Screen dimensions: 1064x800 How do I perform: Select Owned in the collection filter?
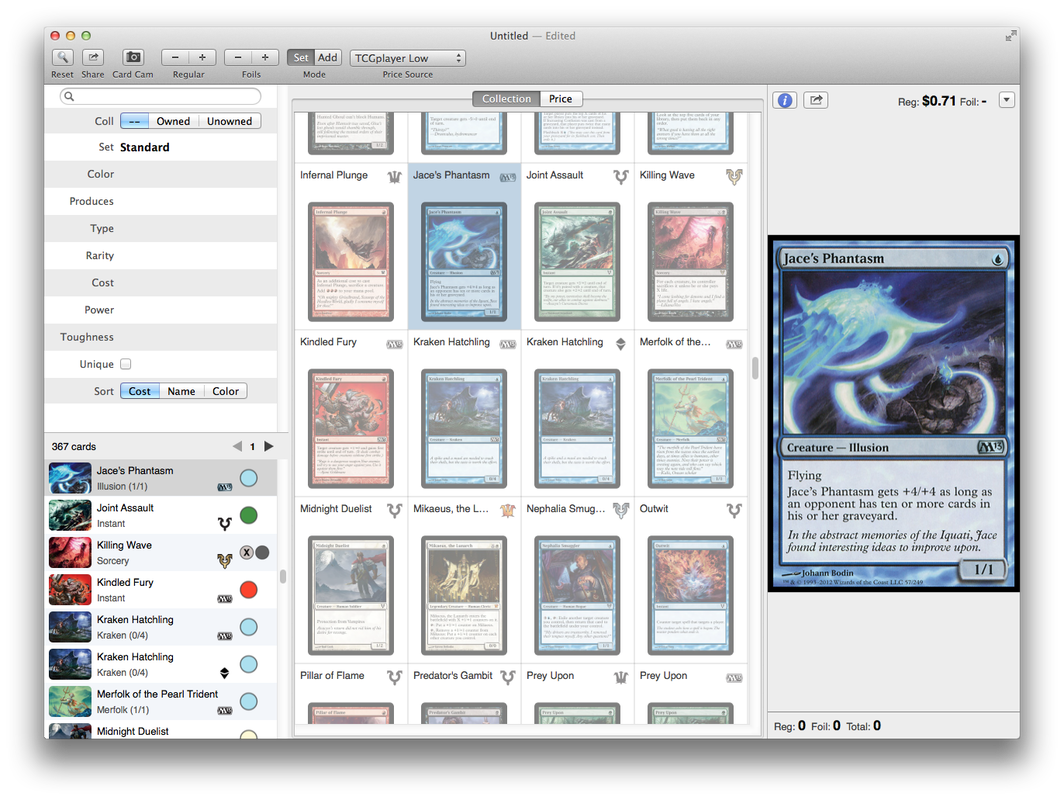(x=172, y=120)
